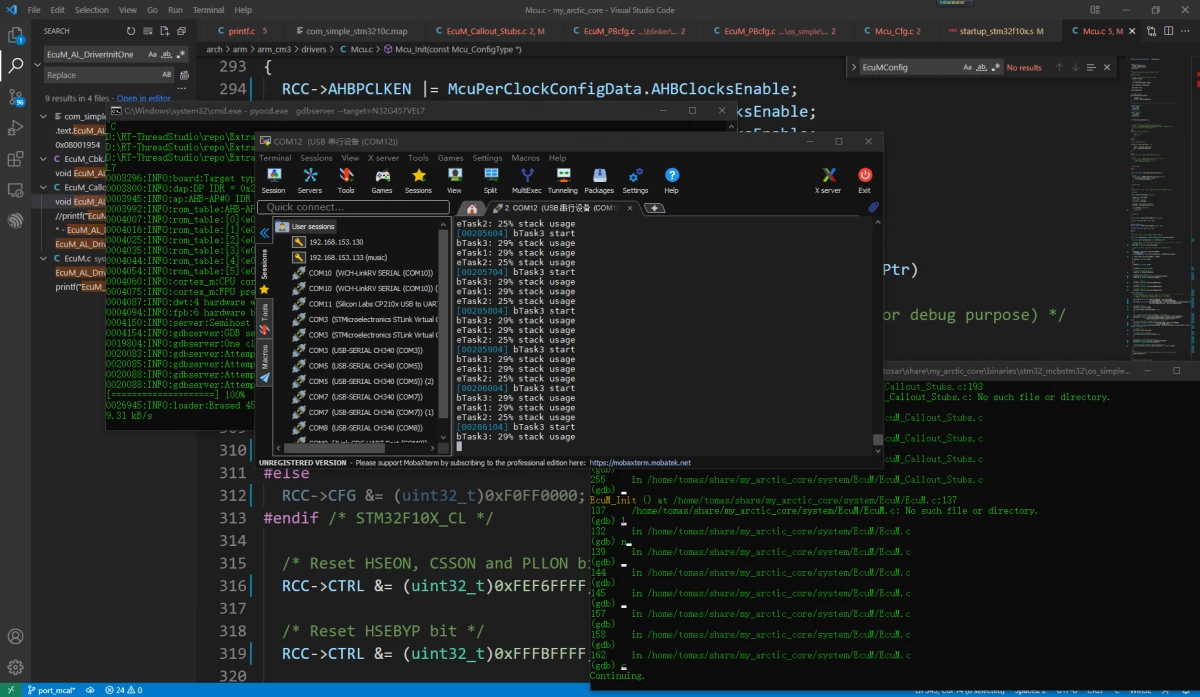
Task: Click the Open in editor link
Action: tap(144, 99)
